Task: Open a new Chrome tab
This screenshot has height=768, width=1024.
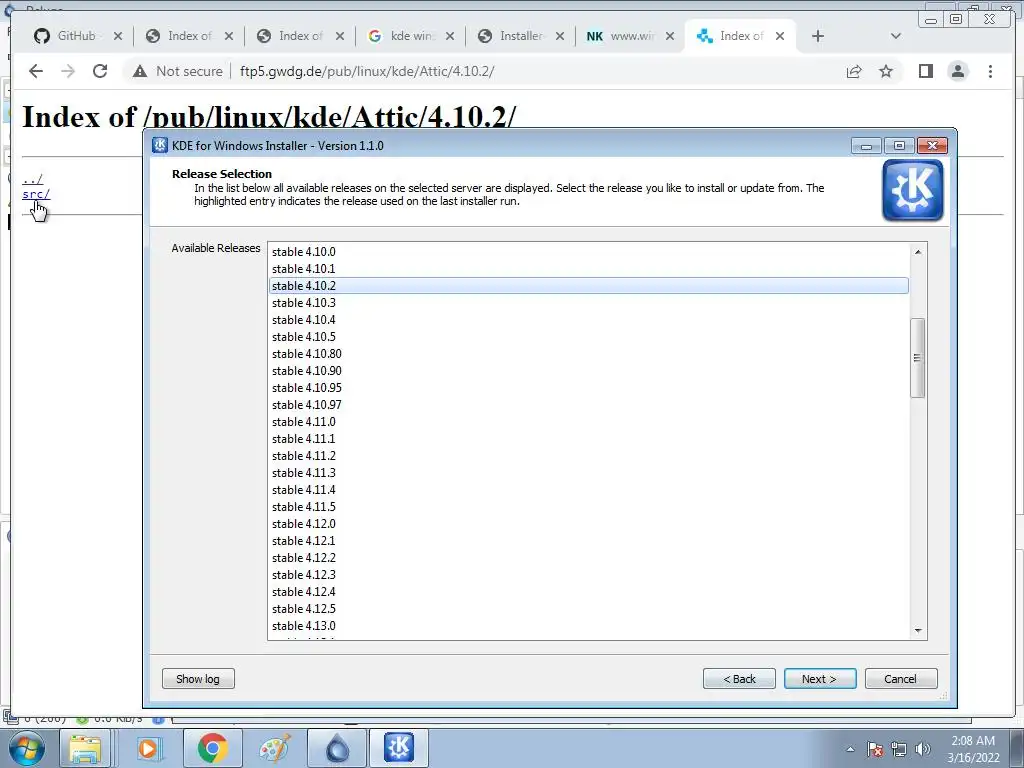Action: coord(818,36)
